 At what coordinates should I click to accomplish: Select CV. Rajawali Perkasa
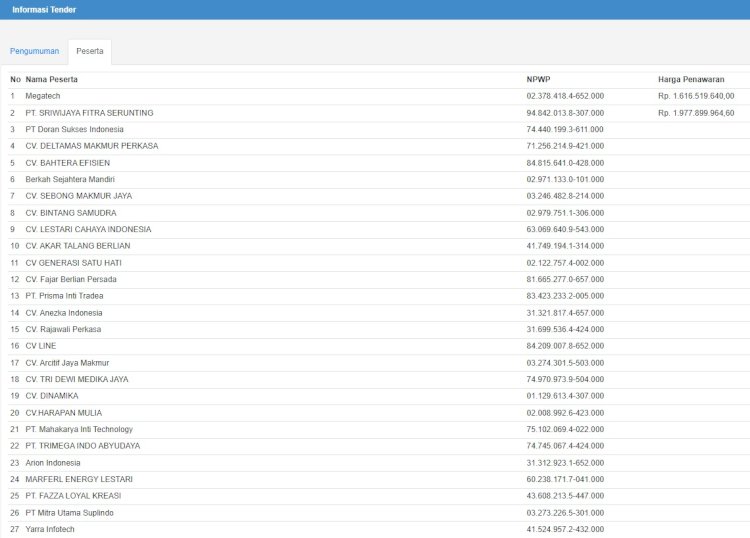[63, 329]
